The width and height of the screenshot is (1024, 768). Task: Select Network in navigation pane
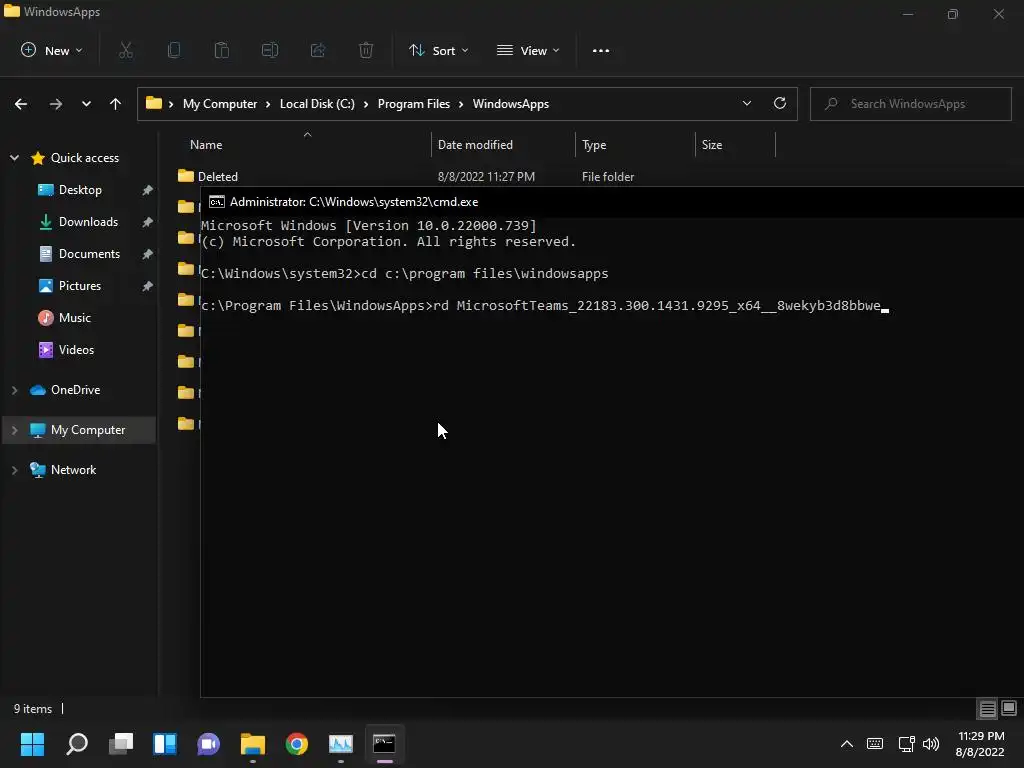click(x=73, y=470)
